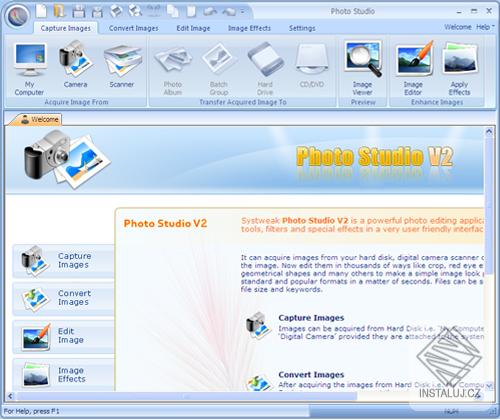Open the Help dropdown menu
This screenshot has height=420, width=500.
tap(485, 27)
